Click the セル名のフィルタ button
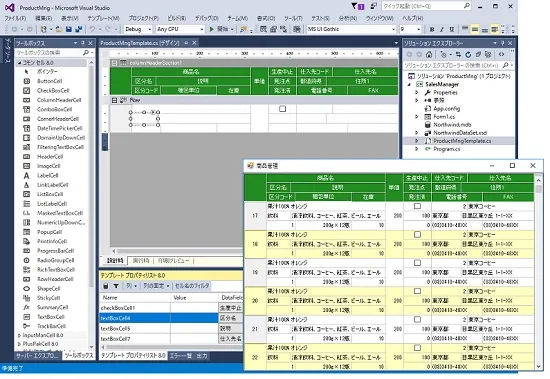 (x=192, y=286)
